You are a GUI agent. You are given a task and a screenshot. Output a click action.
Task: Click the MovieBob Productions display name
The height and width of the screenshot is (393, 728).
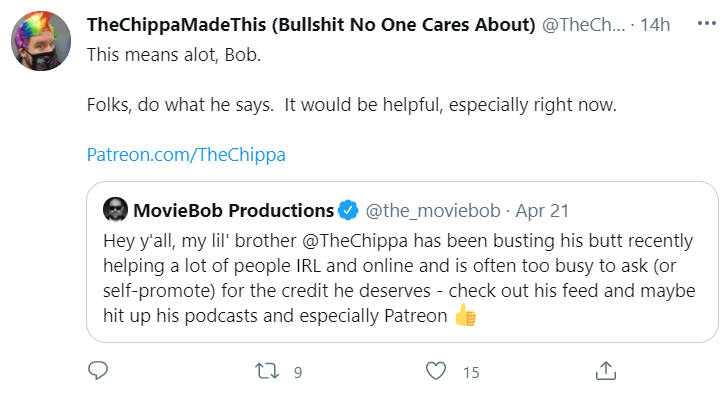(x=234, y=210)
